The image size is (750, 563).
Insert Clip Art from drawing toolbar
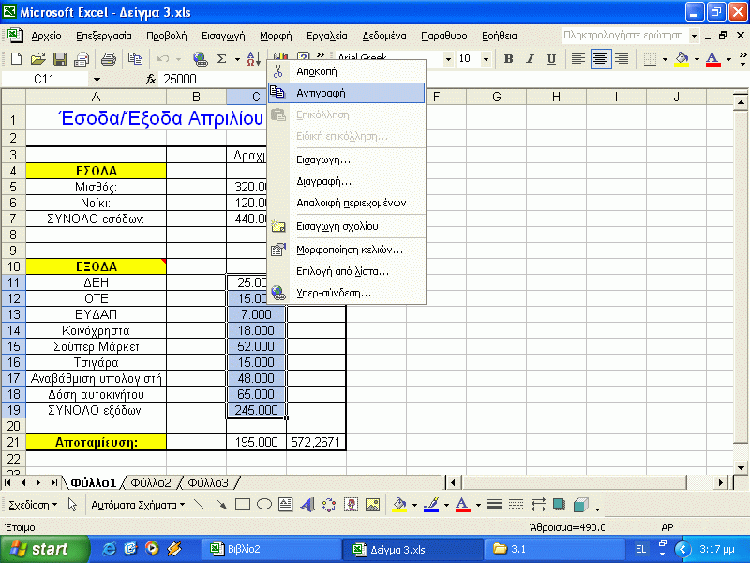351,505
